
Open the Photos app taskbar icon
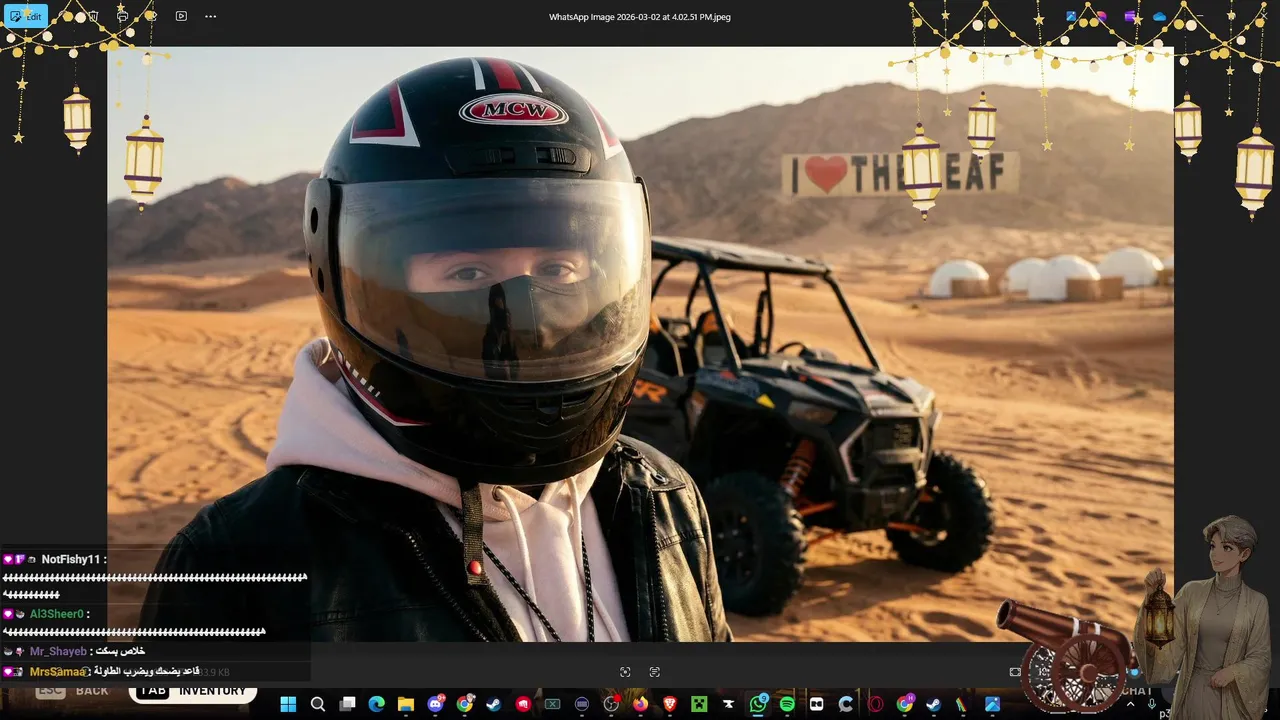tap(992, 704)
